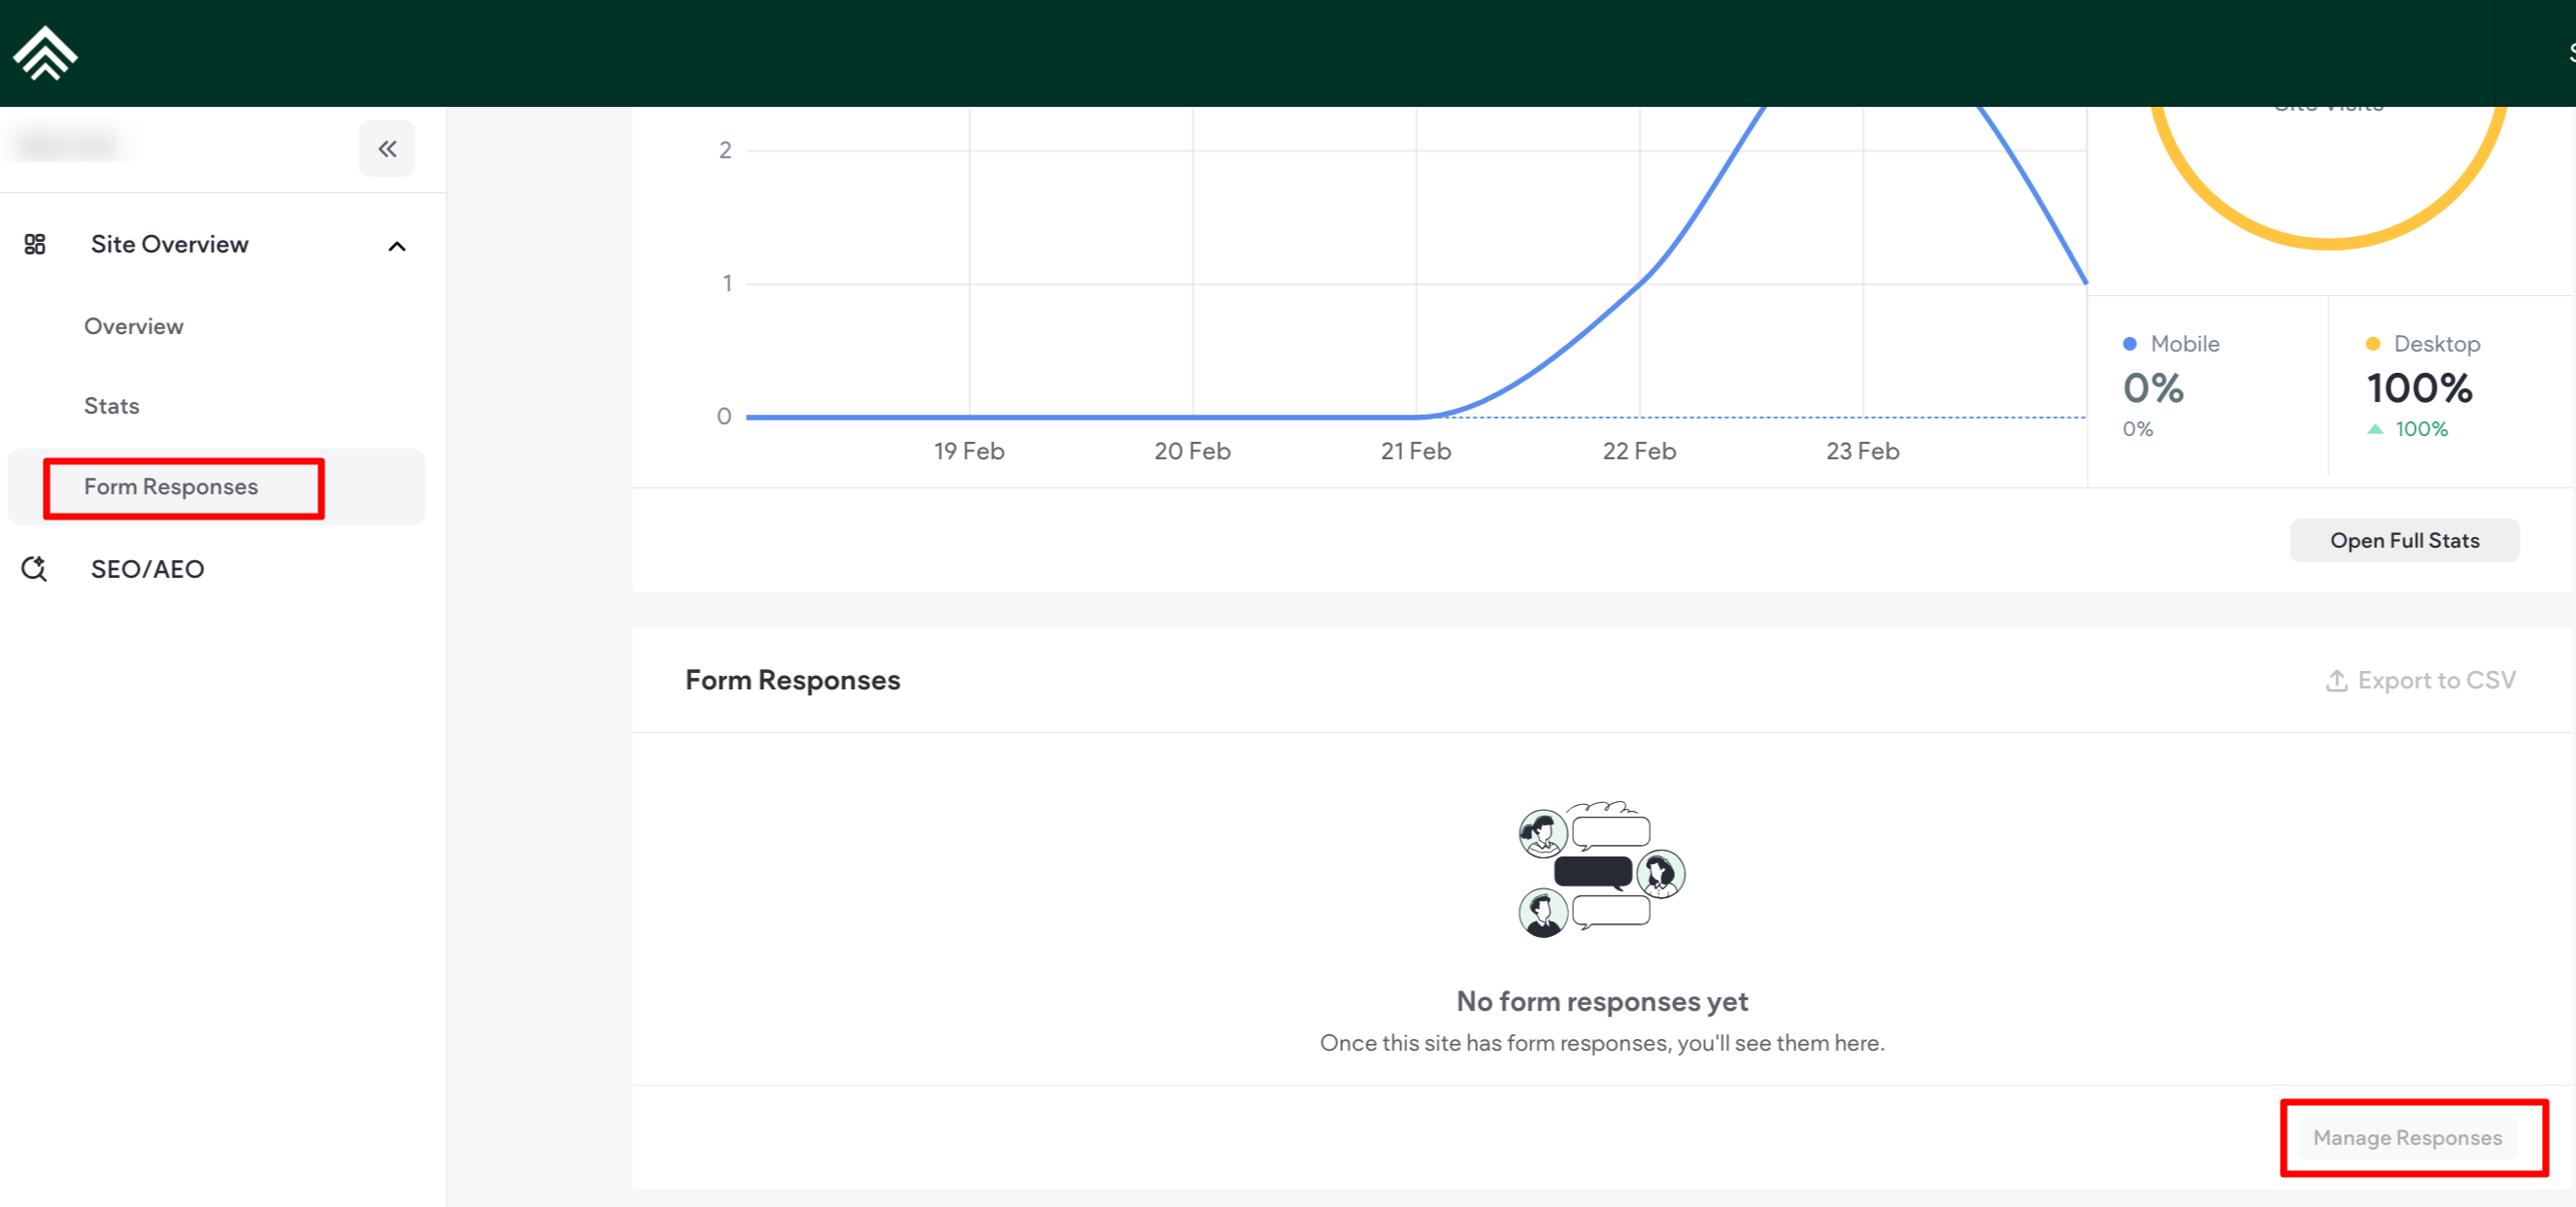
Task: Open the Overview sidebar item
Action: [x=134, y=326]
